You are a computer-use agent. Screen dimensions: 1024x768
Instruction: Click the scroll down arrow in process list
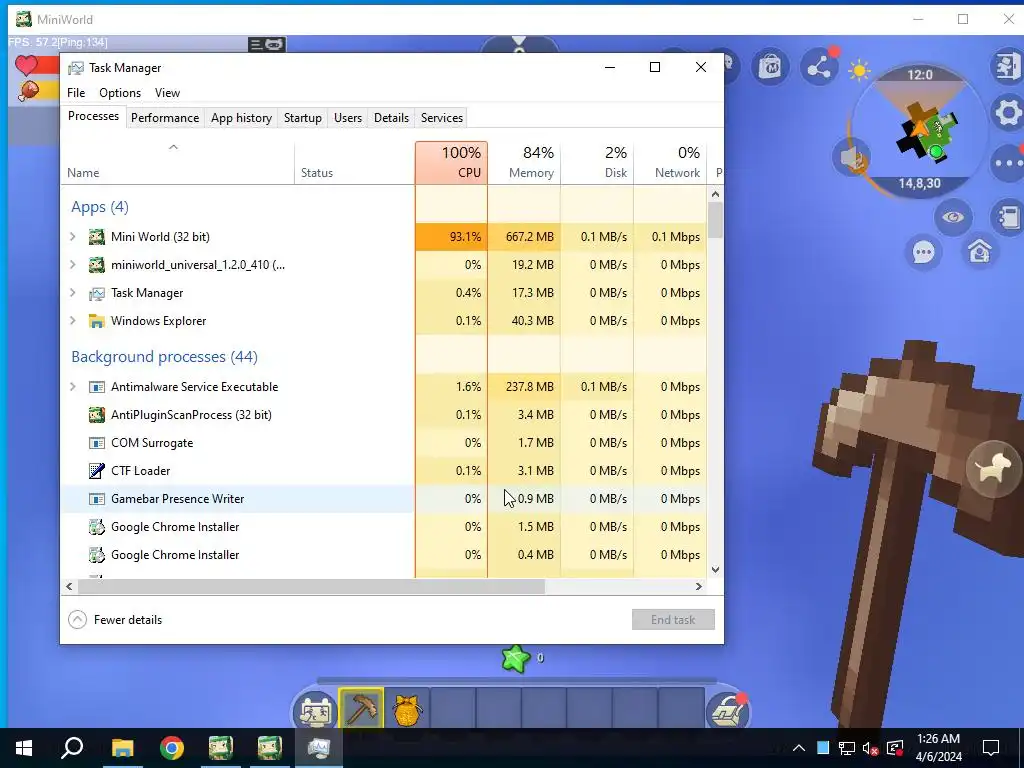[715, 569]
